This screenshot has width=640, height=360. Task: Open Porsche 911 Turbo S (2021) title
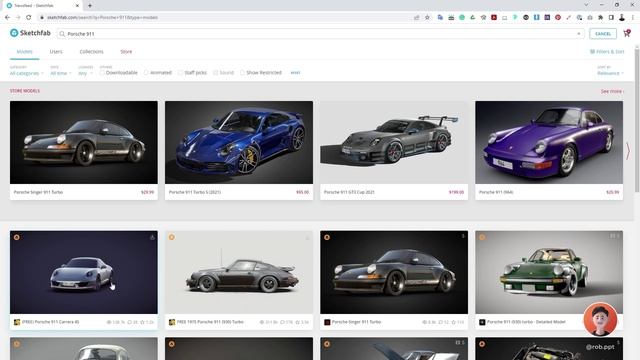(x=195, y=192)
